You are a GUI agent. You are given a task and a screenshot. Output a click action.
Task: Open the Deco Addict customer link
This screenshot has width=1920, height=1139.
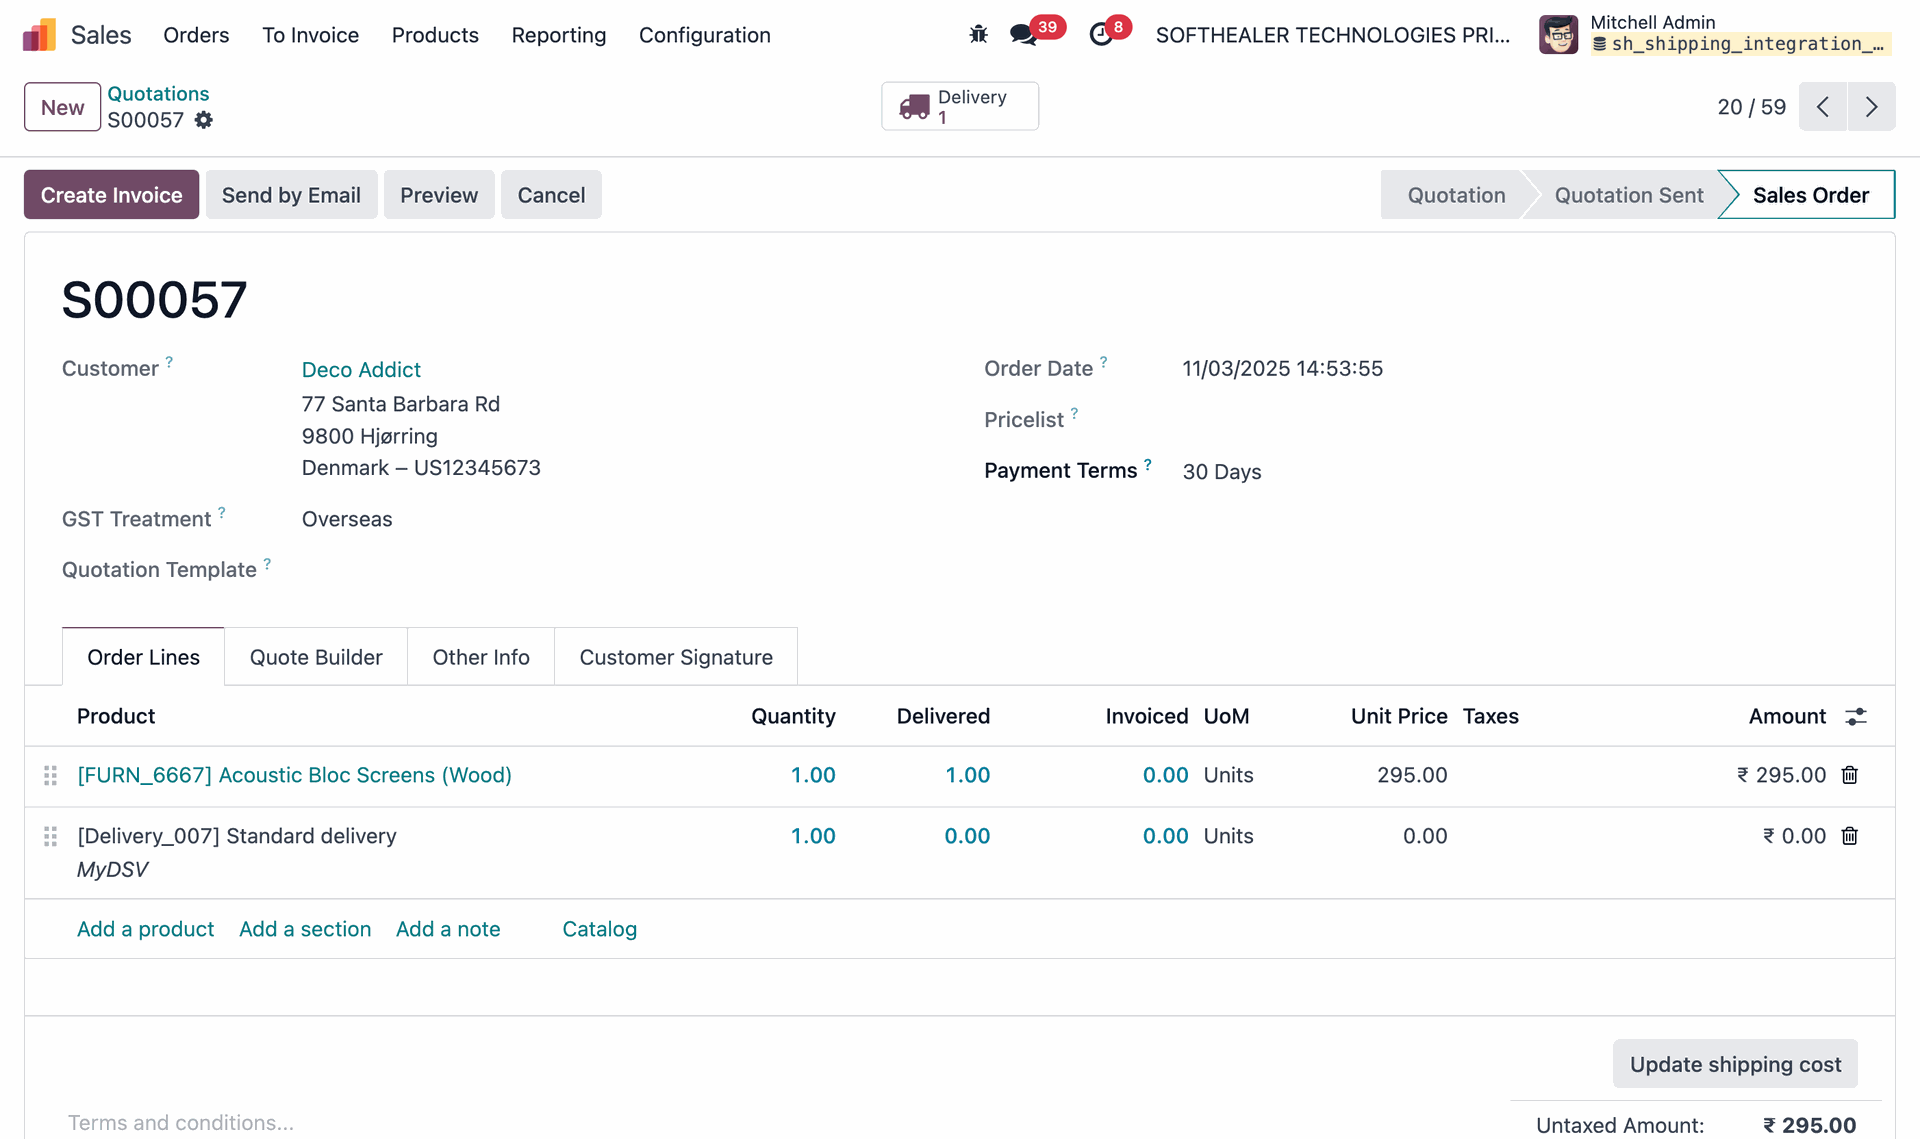[361, 370]
